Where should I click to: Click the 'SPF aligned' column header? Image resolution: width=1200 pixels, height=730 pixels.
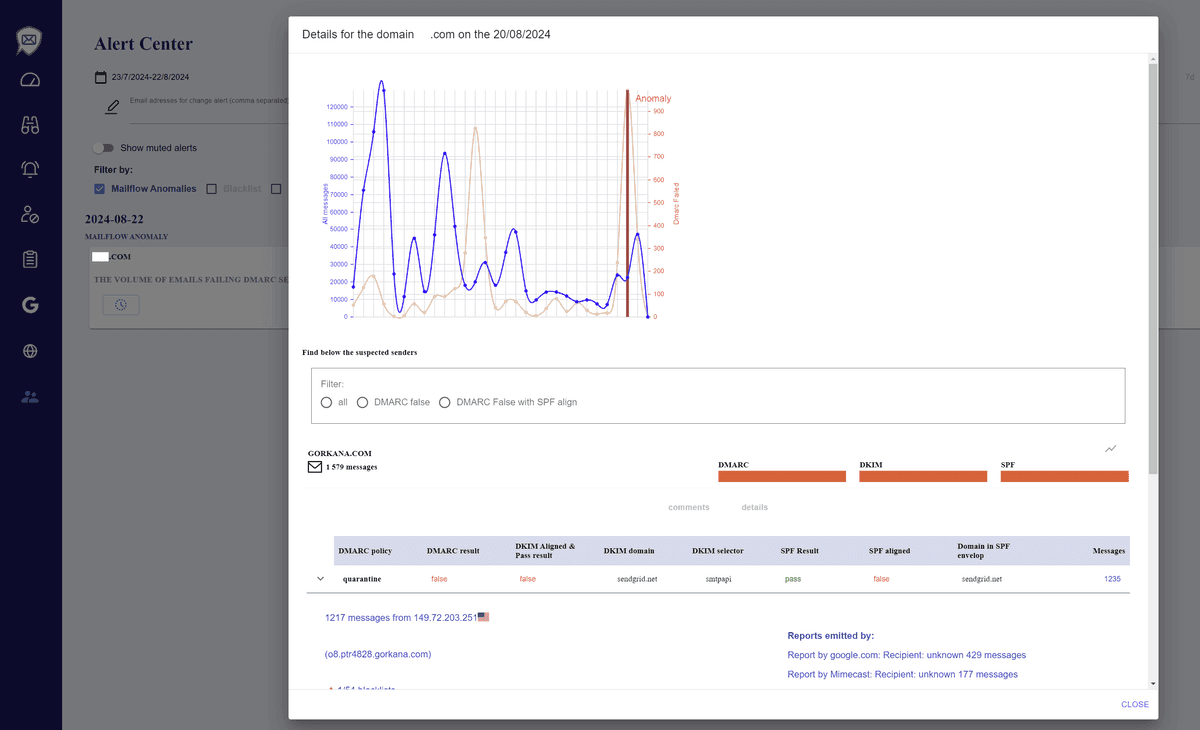[889, 550]
